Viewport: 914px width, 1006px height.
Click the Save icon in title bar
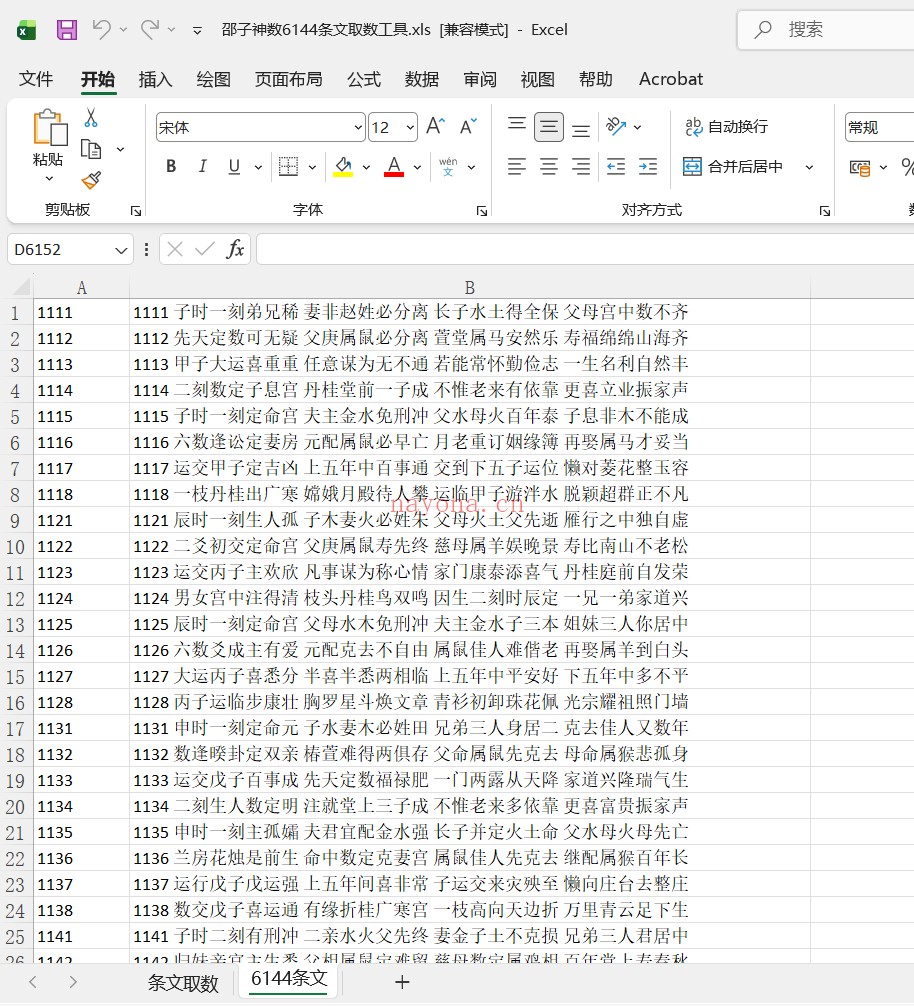67,30
